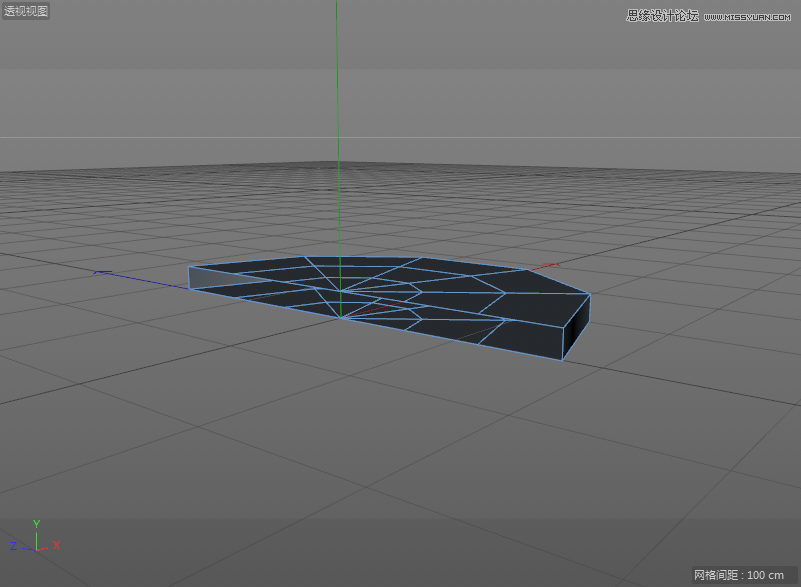Click the gizmo origin point on the model

pos(341,318)
